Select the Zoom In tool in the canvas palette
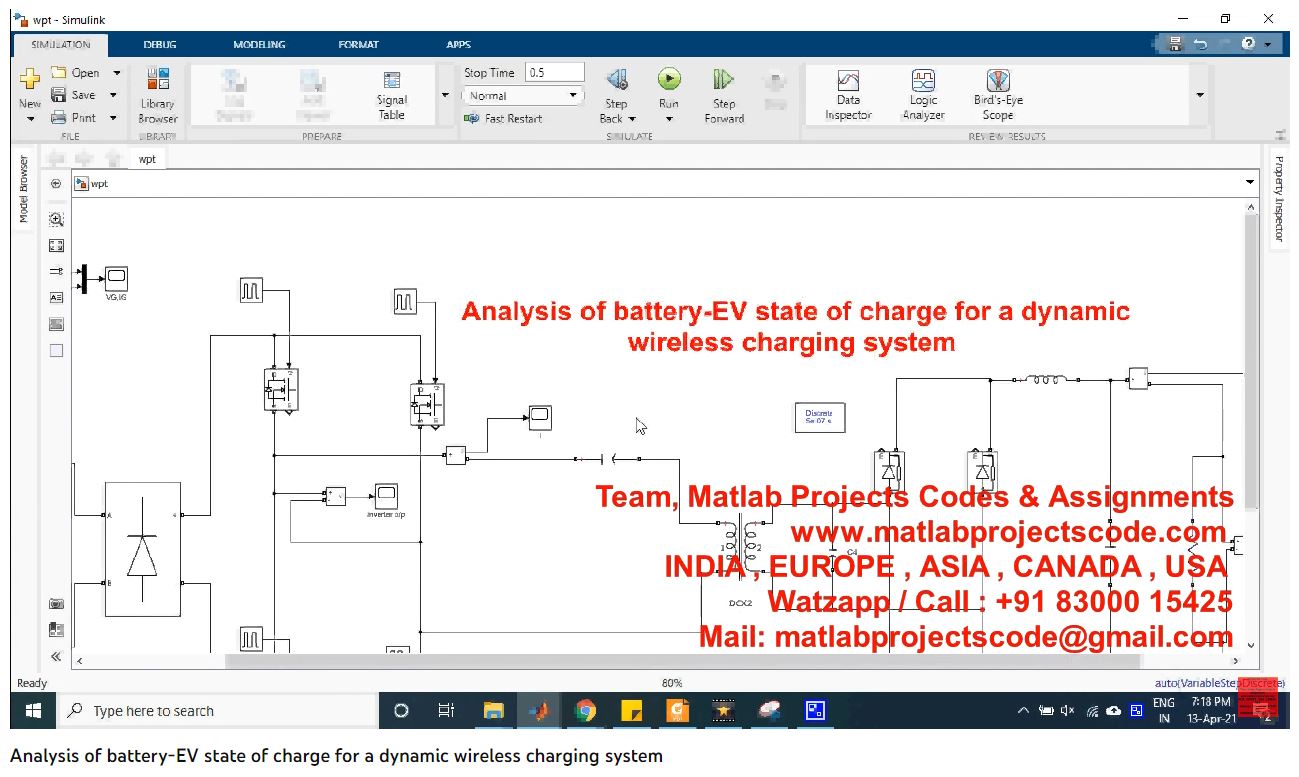The image size is (1299, 777). [56, 219]
